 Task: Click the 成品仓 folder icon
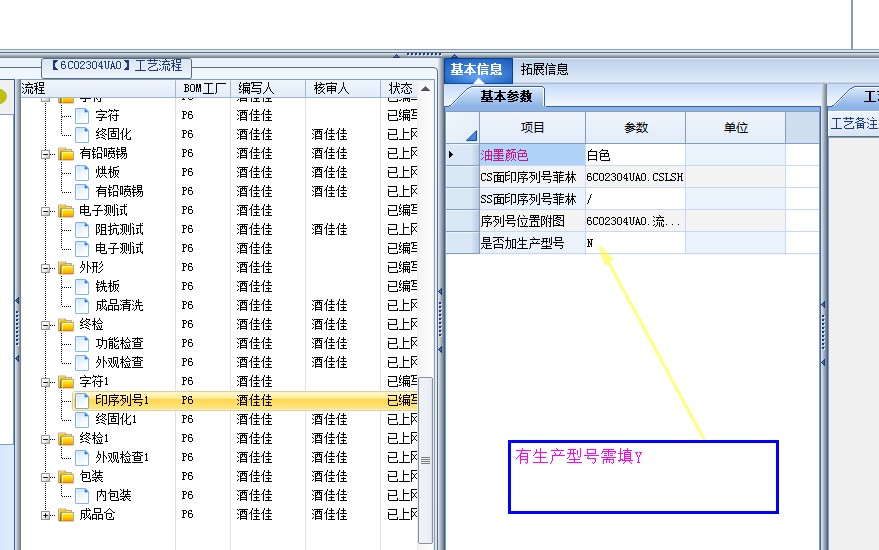click(66, 515)
